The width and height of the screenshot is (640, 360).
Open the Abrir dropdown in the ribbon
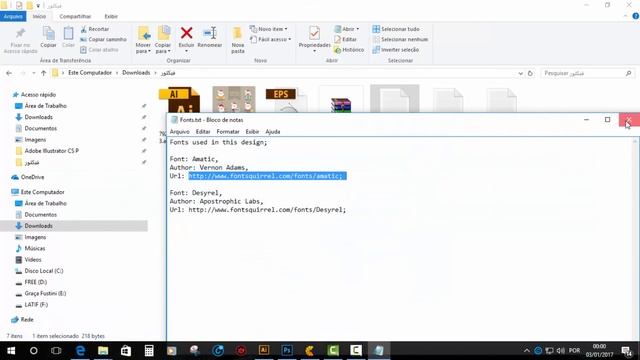(x=347, y=29)
